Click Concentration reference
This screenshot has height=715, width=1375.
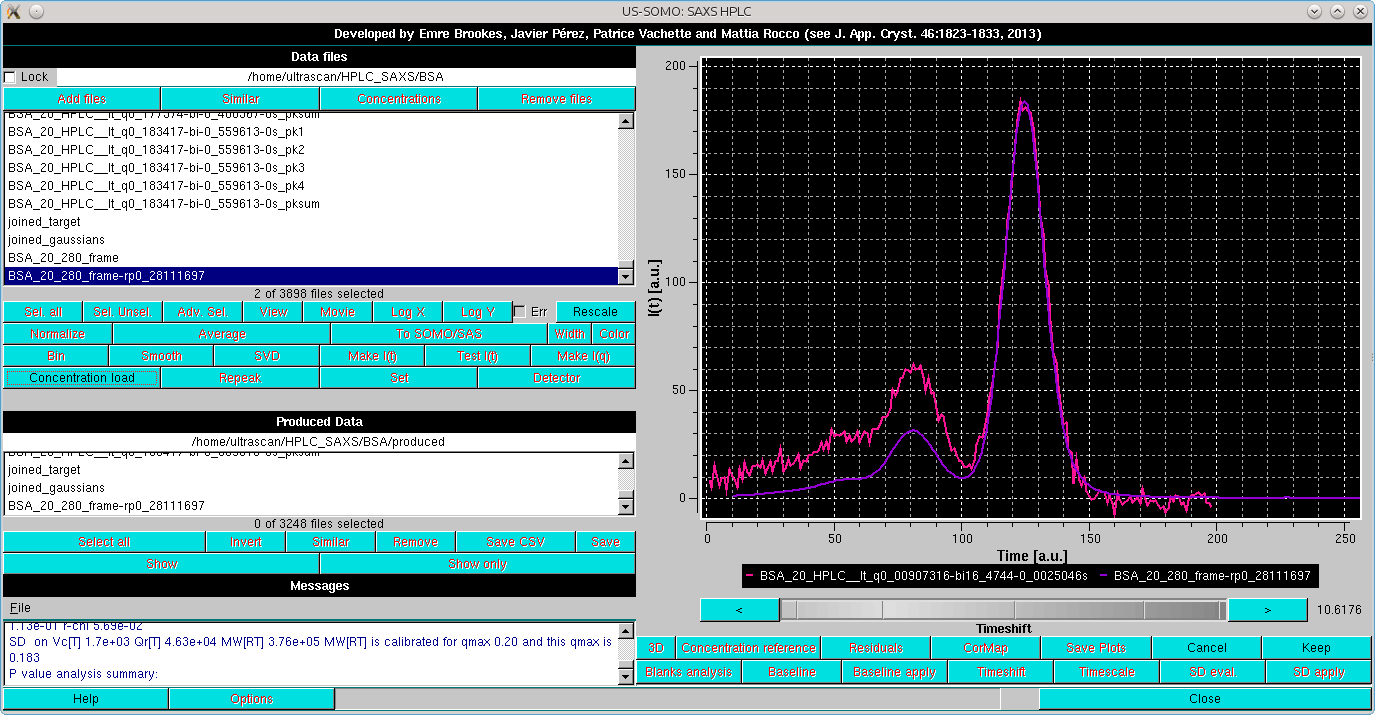click(x=748, y=648)
